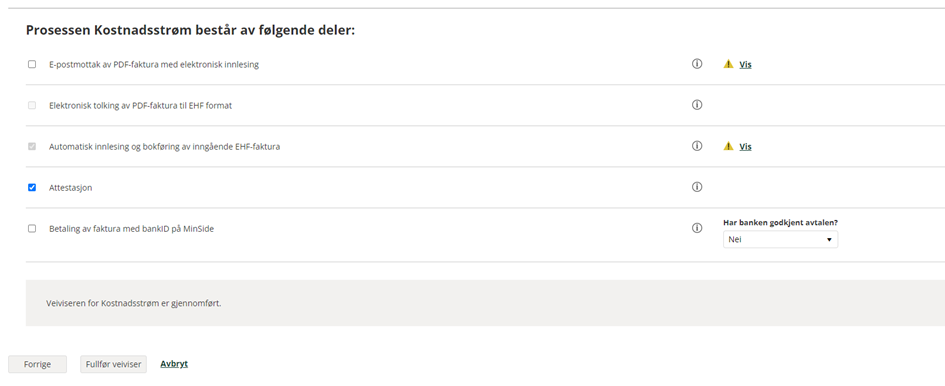Uncheck the Attestasjon checkbox
Image resolution: width=945 pixels, height=386 pixels.
pyautogui.click(x=32, y=188)
